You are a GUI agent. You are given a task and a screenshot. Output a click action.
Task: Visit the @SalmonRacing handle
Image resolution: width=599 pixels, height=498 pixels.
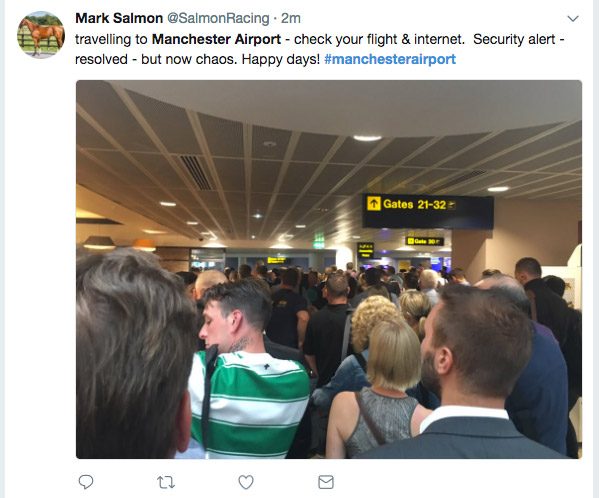pyautogui.click(x=218, y=18)
